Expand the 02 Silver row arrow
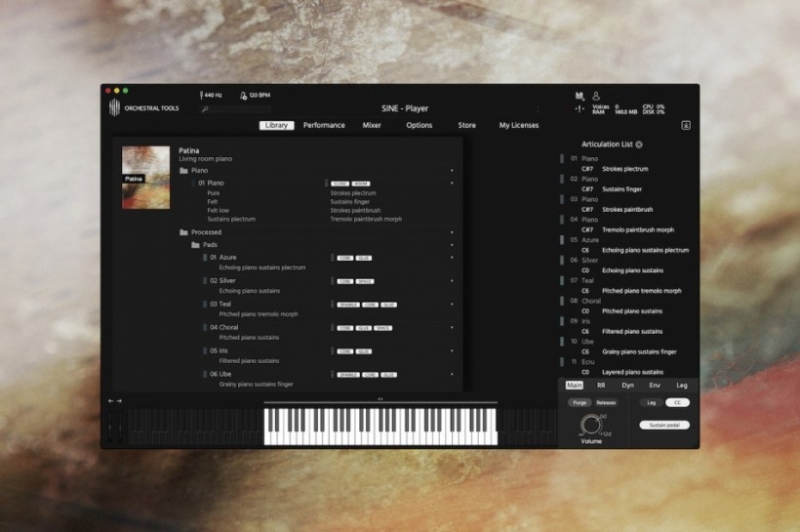The width and height of the screenshot is (800, 532). point(452,281)
